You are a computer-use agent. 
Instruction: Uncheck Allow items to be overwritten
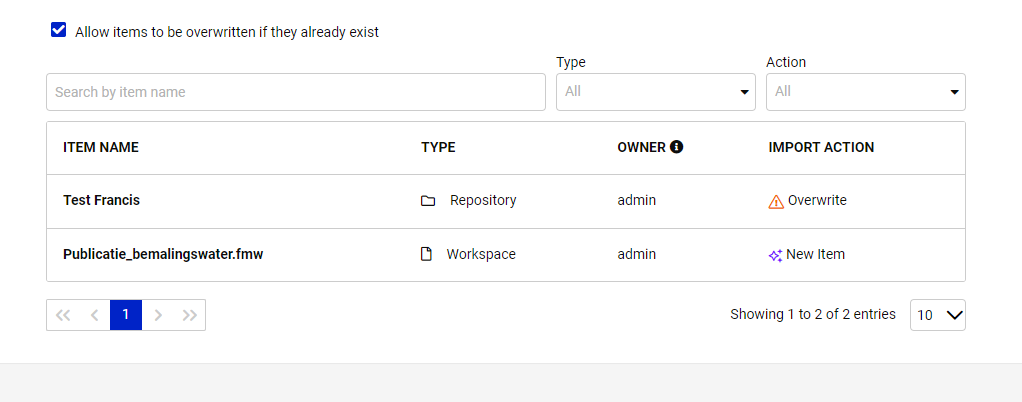pyautogui.click(x=59, y=30)
